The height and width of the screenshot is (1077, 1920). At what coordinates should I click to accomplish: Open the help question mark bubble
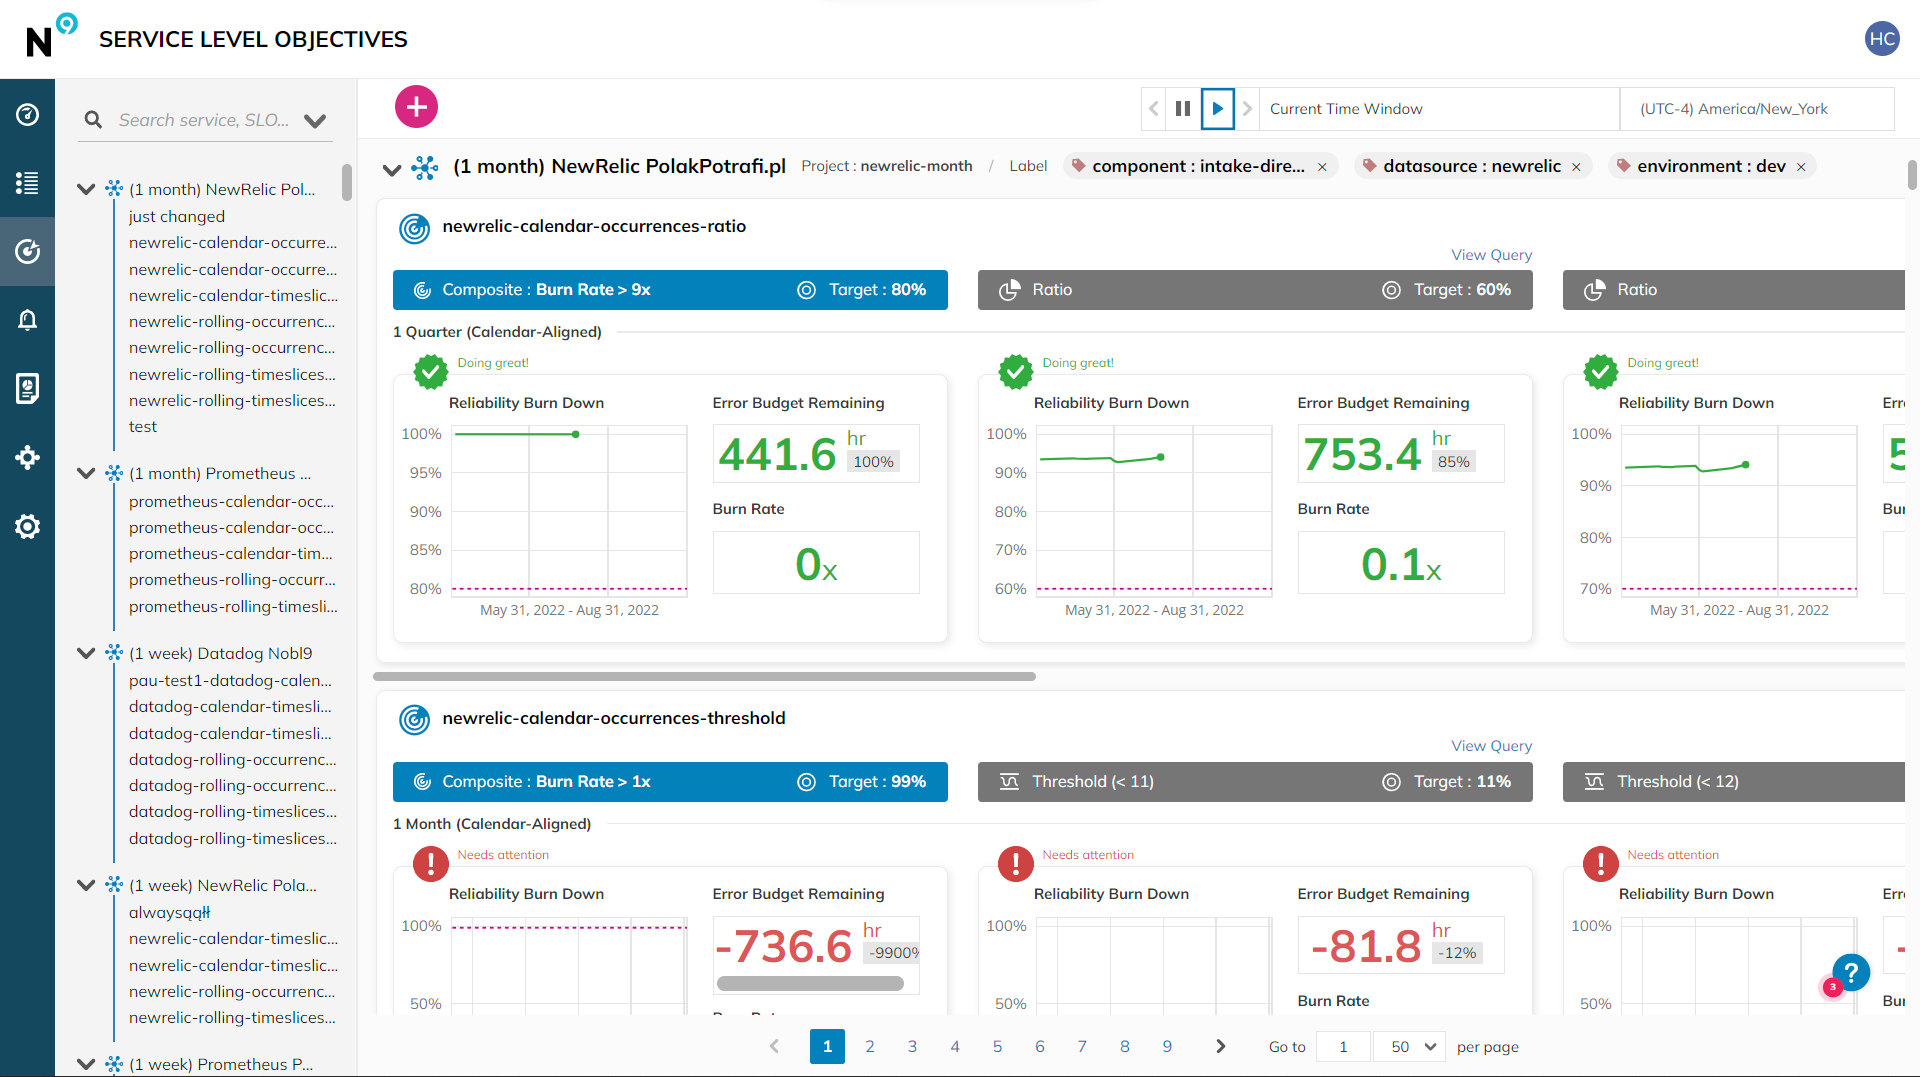pos(1851,971)
